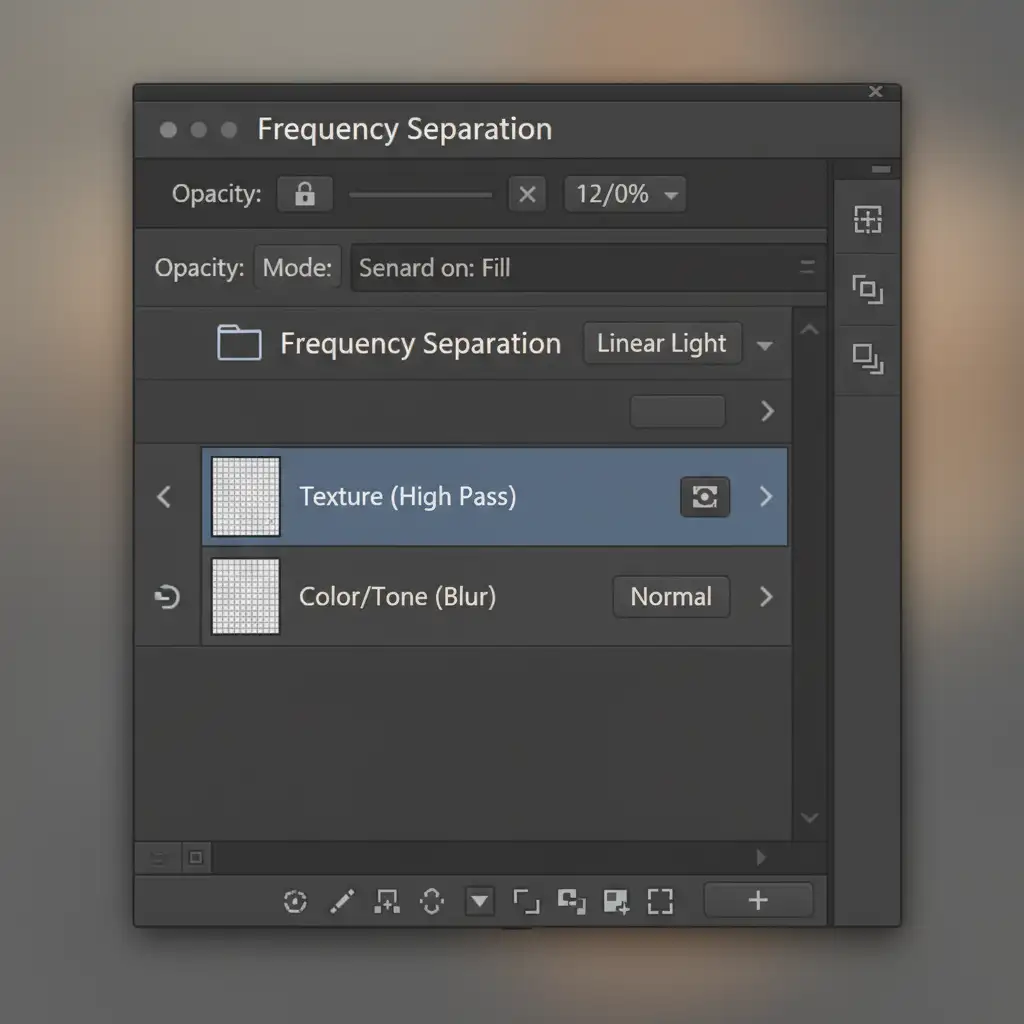Image resolution: width=1024 pixels, height=1024 pixels.
Task: Select the Texture (High Pass) layer
Action: coord(450,497)
